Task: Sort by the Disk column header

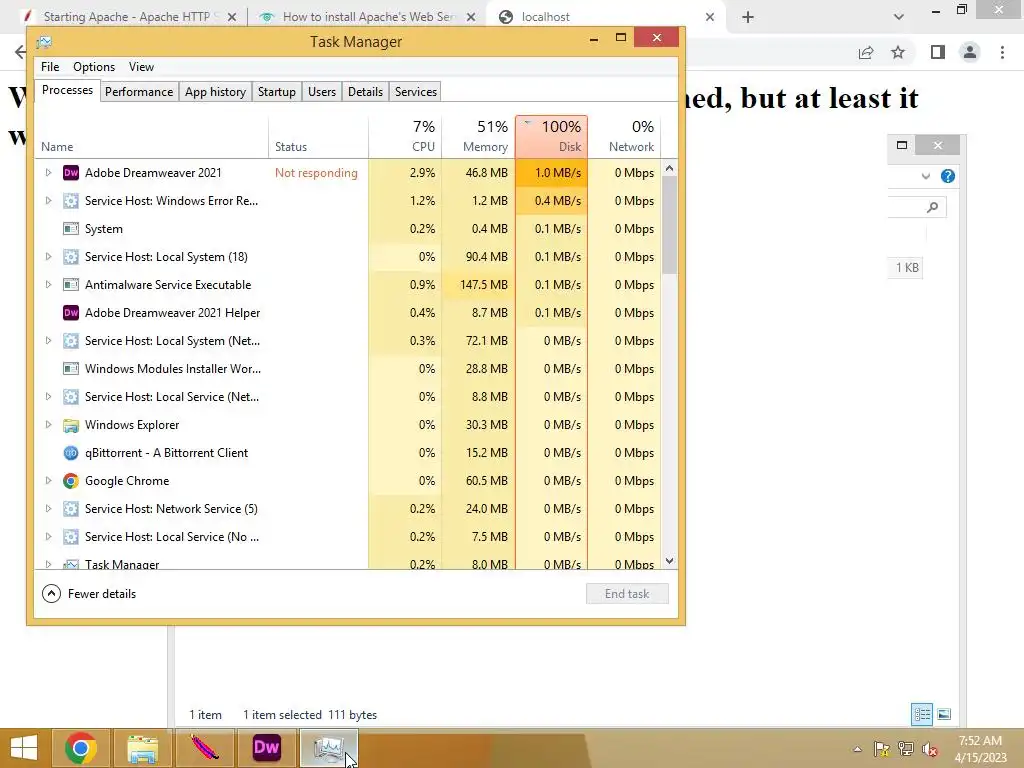Action: (x=552, y=136)
